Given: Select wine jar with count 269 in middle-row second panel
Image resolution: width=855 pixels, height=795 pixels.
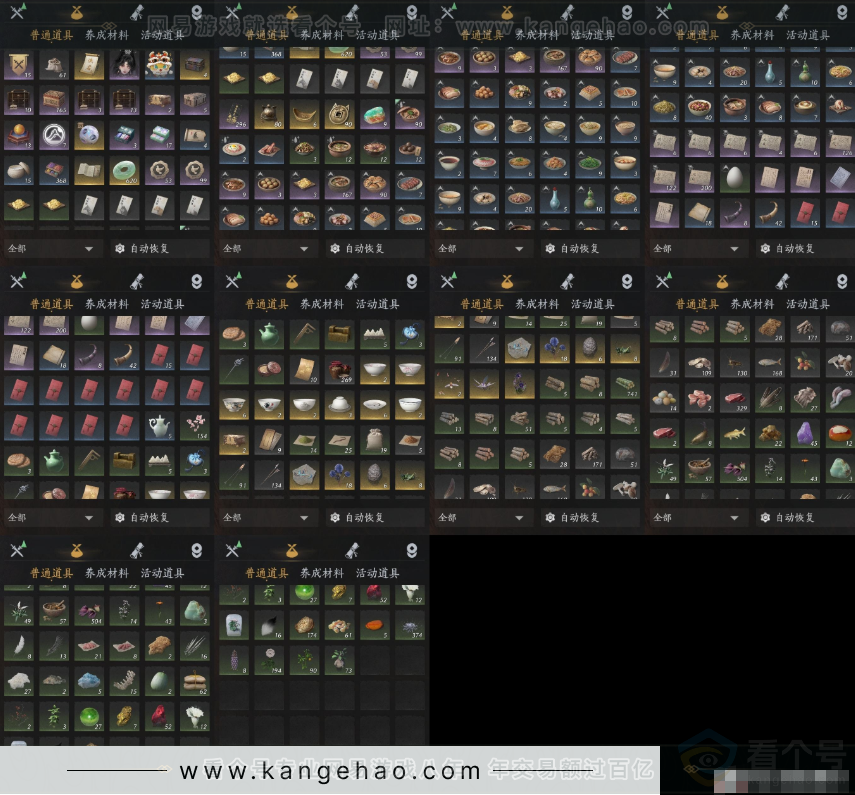Looking at the screenshot, I should click(x=340, y=370).
